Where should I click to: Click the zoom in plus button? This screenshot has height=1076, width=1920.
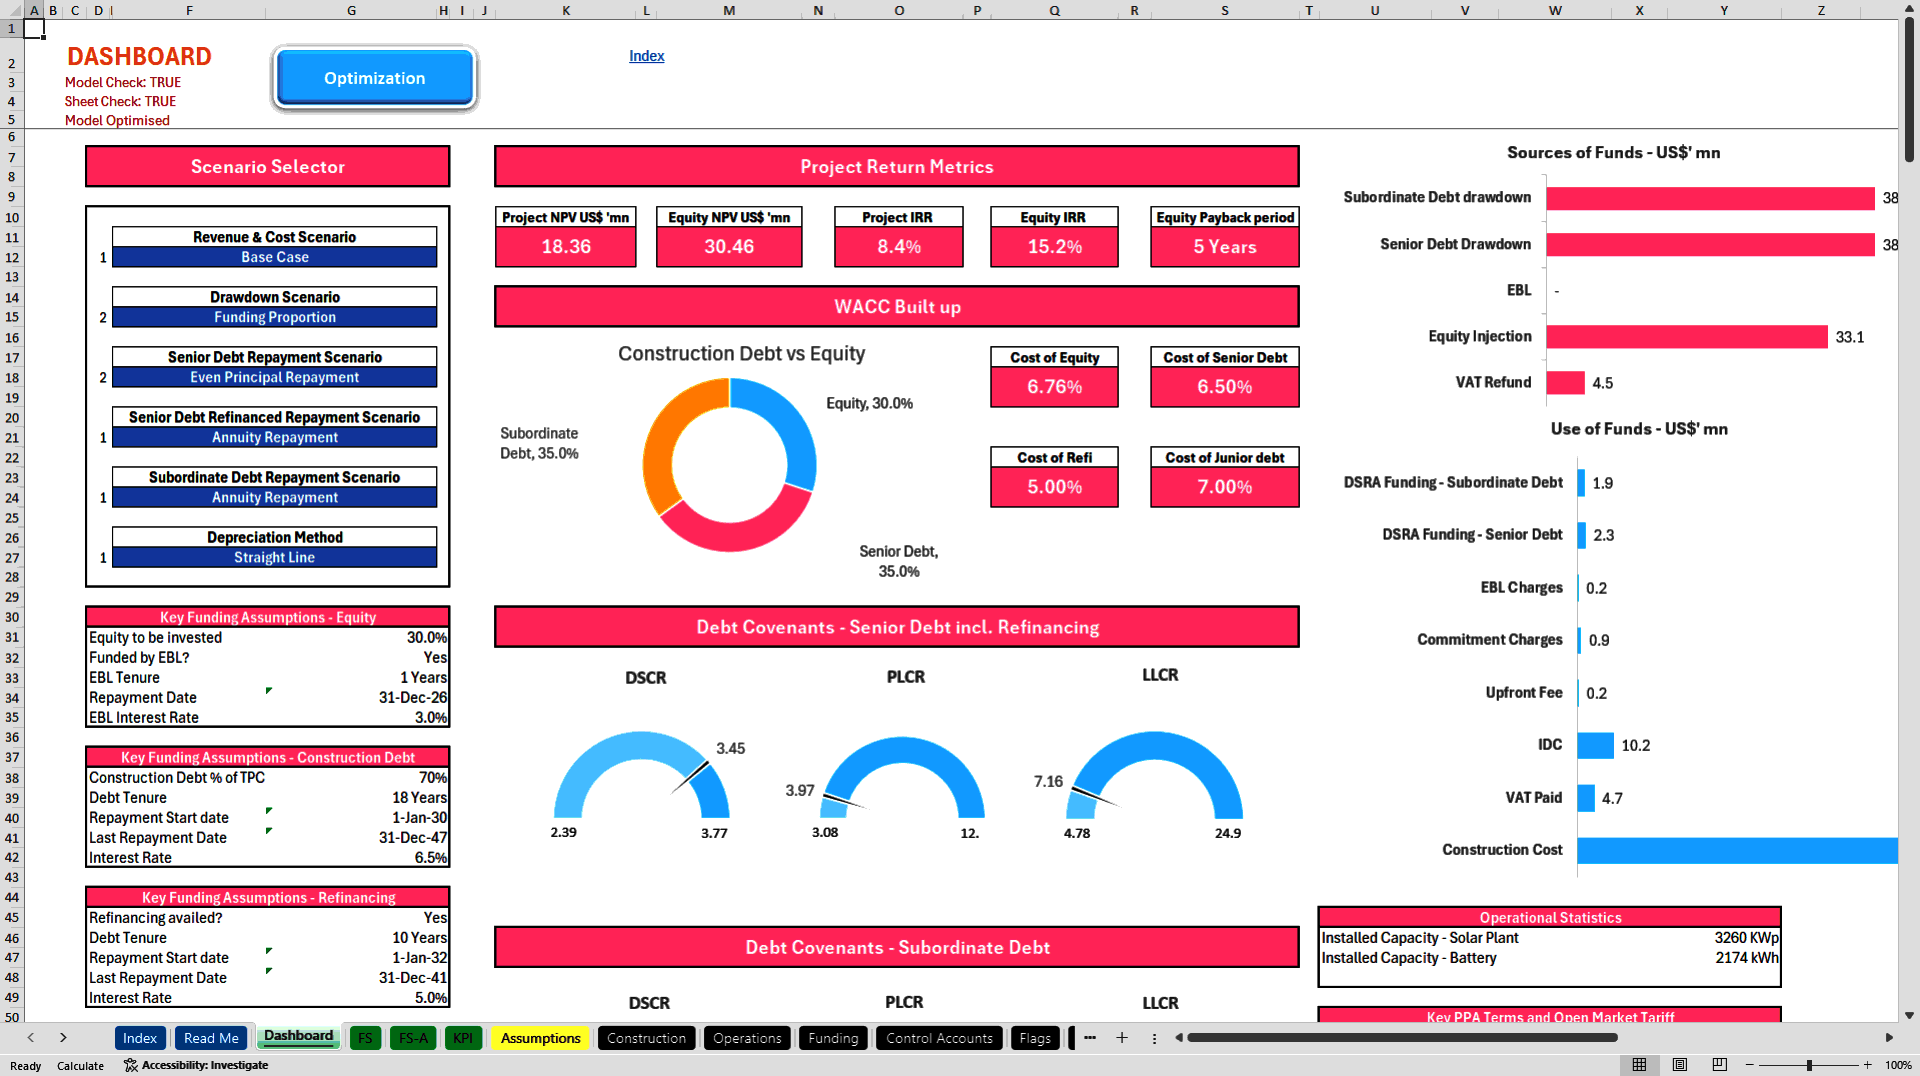[1867, 1065]
